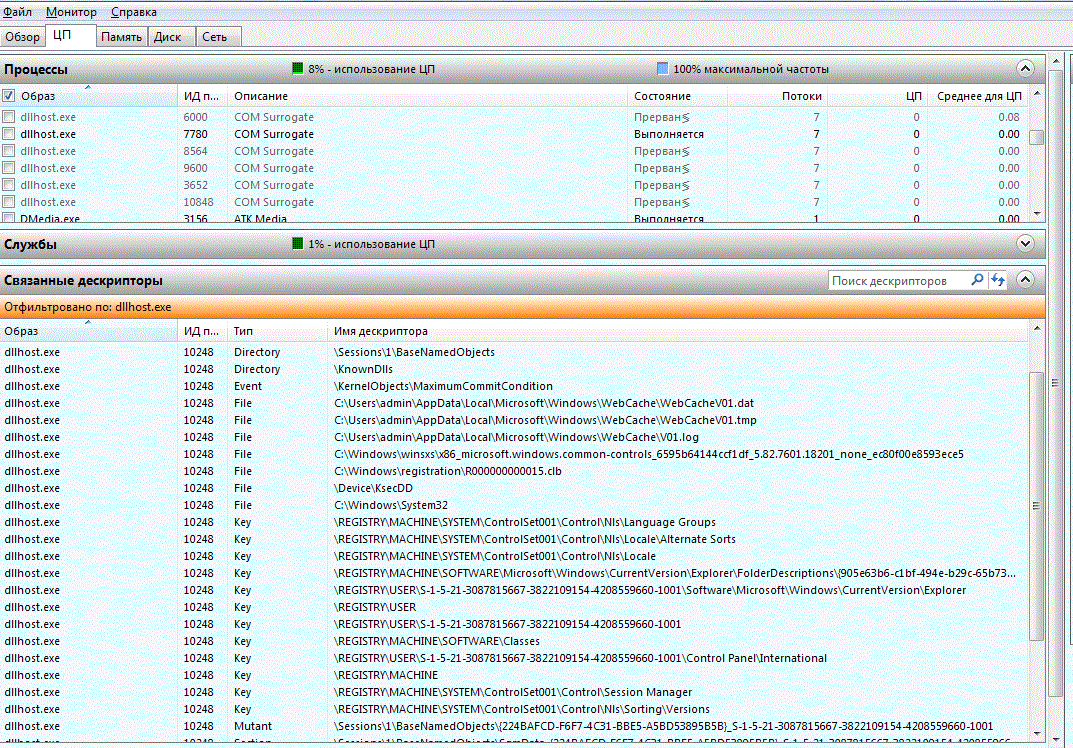
Task: Select checkbox for dllhost.exe process 10848
Action: (x=9, y=202)
